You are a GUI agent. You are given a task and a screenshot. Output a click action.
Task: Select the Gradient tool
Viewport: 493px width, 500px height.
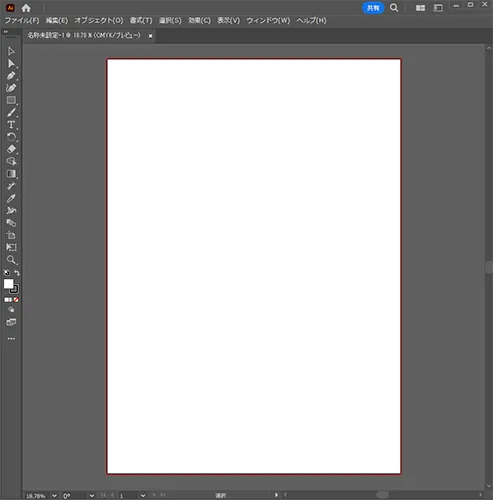[11, 174]
